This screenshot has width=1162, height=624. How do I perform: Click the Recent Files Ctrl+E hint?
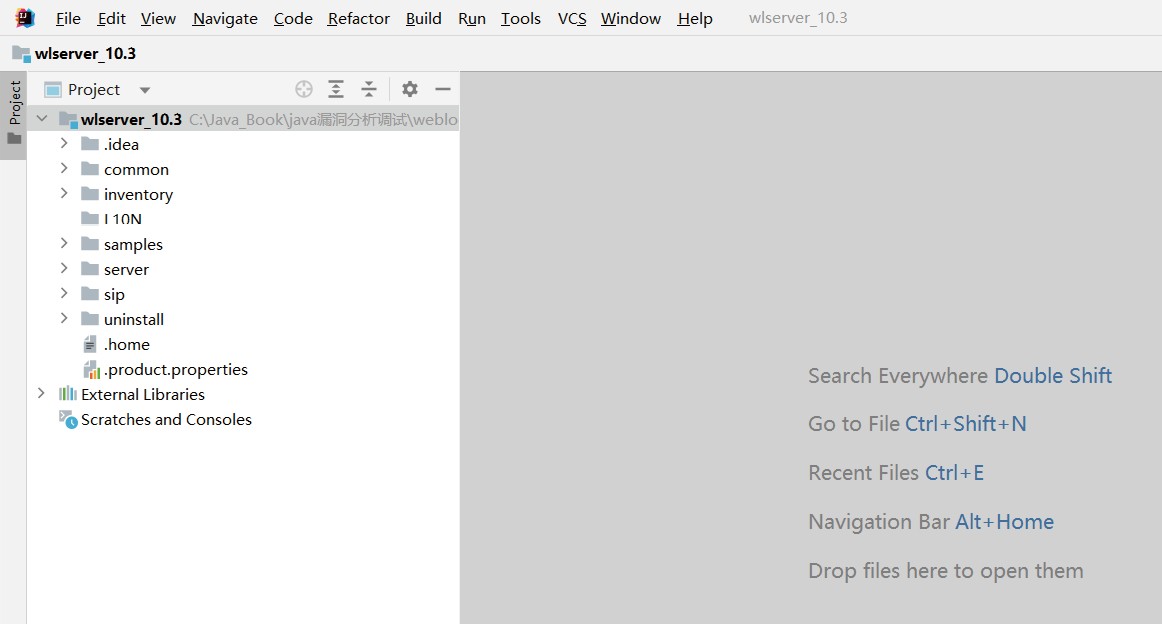(x=896, y=473)
